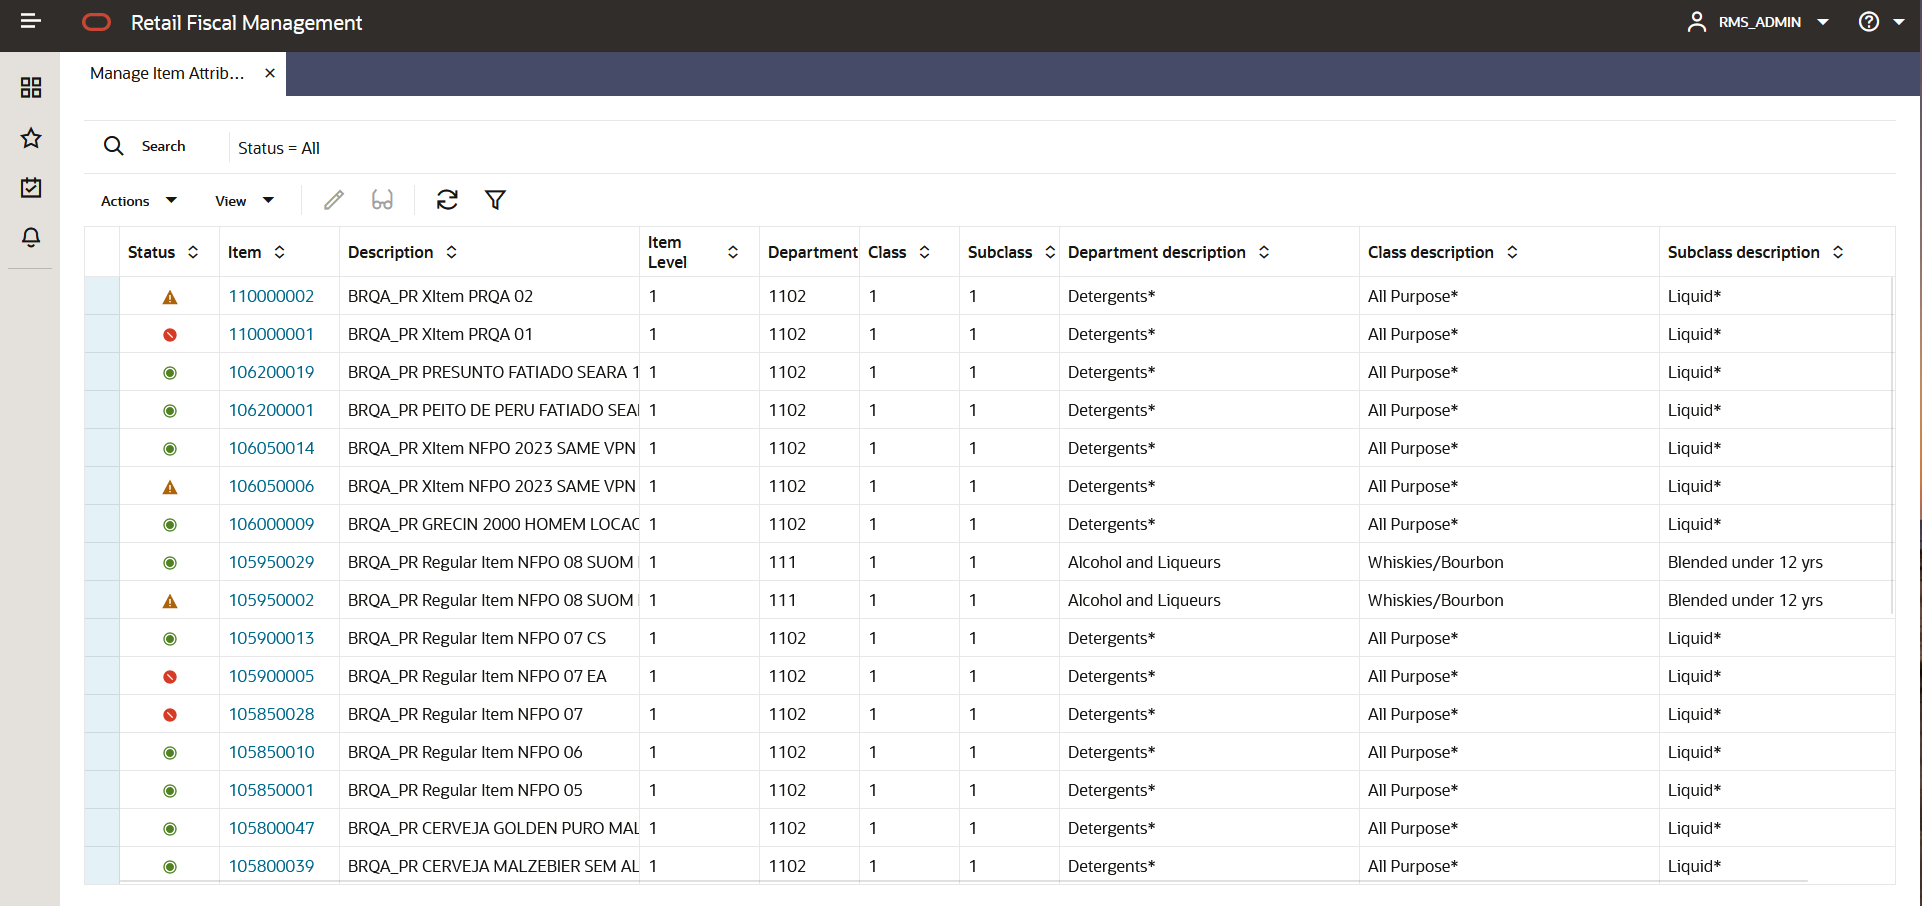This screenshot has height=906, width=1922.
Task: Click warning status icon for item 110000002
Action: click(170, 297)
